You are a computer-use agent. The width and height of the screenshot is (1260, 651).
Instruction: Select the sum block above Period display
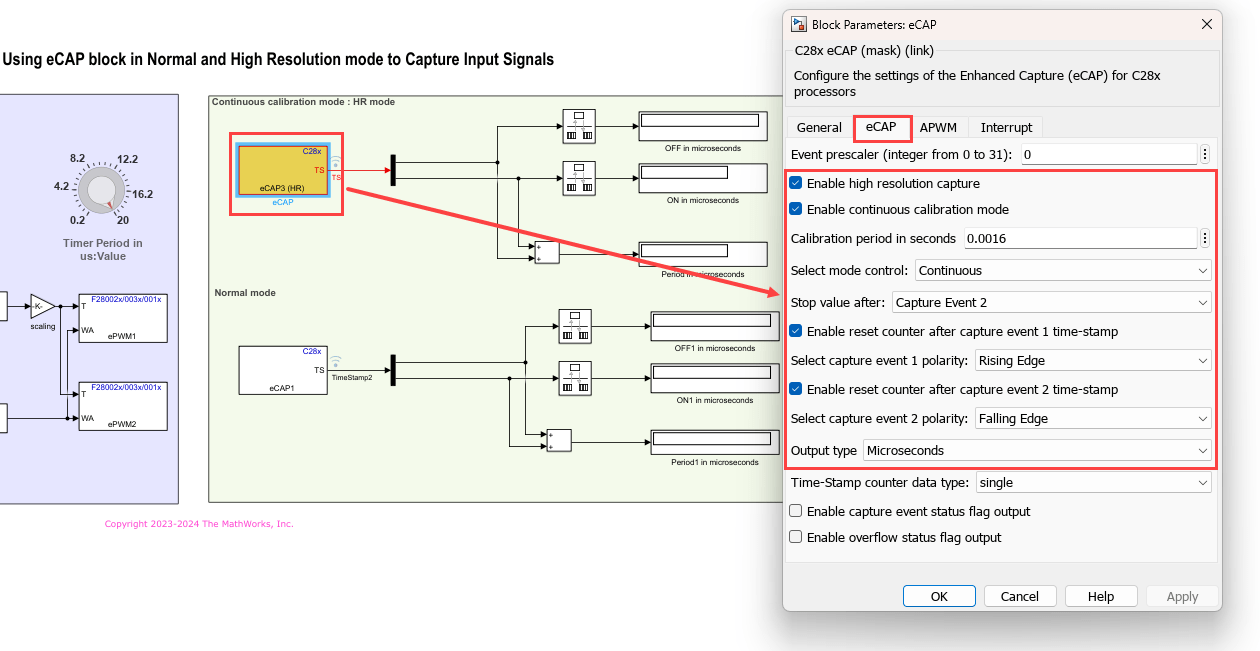547,252
